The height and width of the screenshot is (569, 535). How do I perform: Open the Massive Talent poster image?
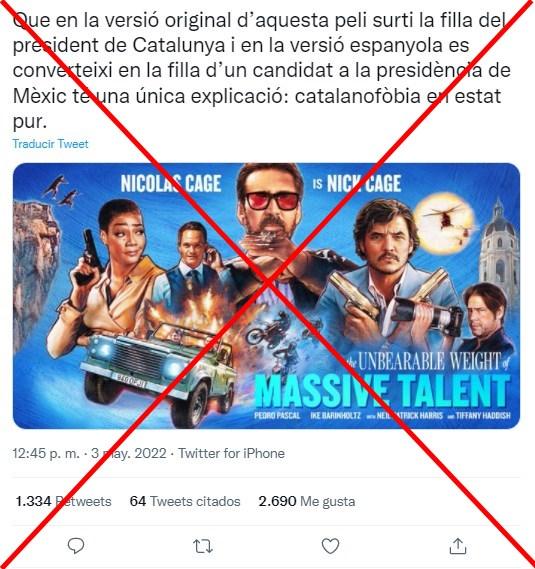266,295
